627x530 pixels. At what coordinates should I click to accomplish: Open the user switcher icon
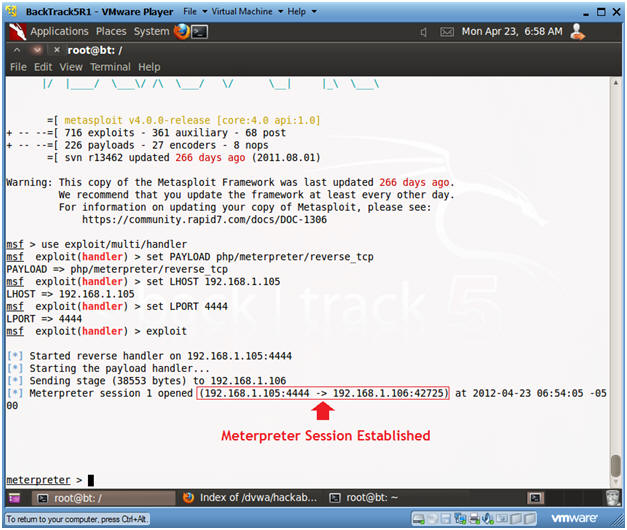click(577, 32)
